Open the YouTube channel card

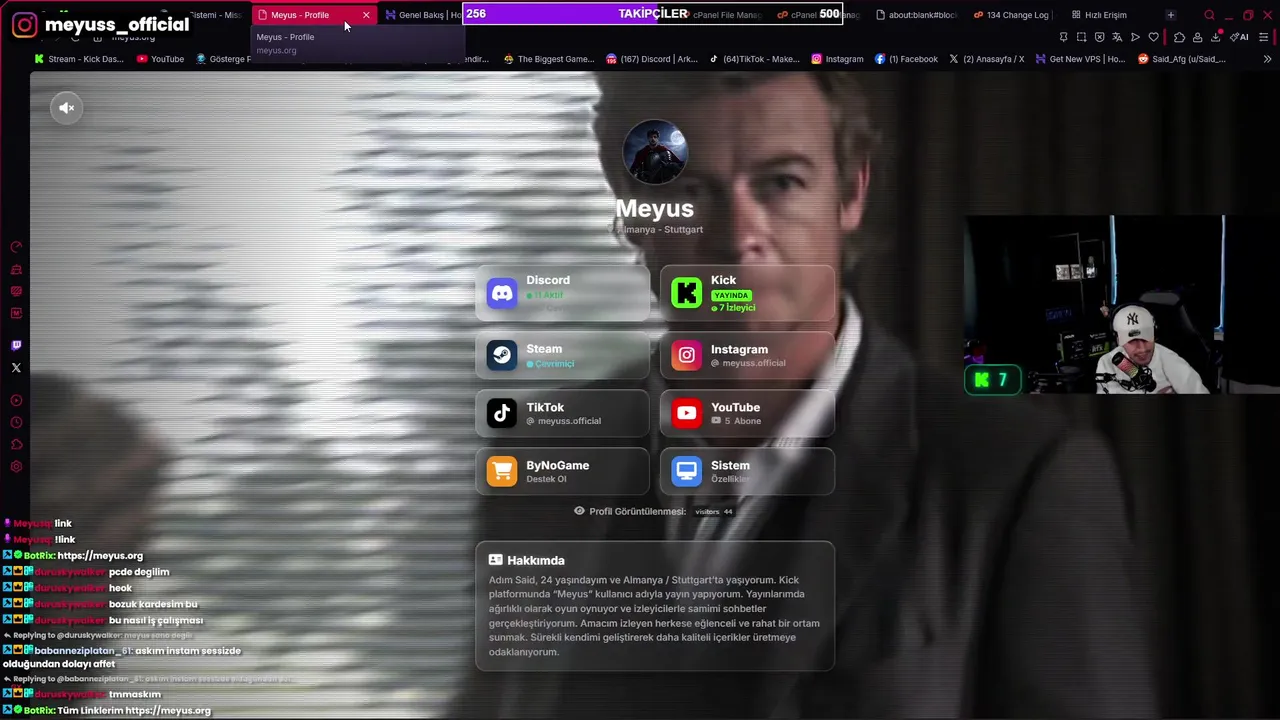(x=747, y=413)
